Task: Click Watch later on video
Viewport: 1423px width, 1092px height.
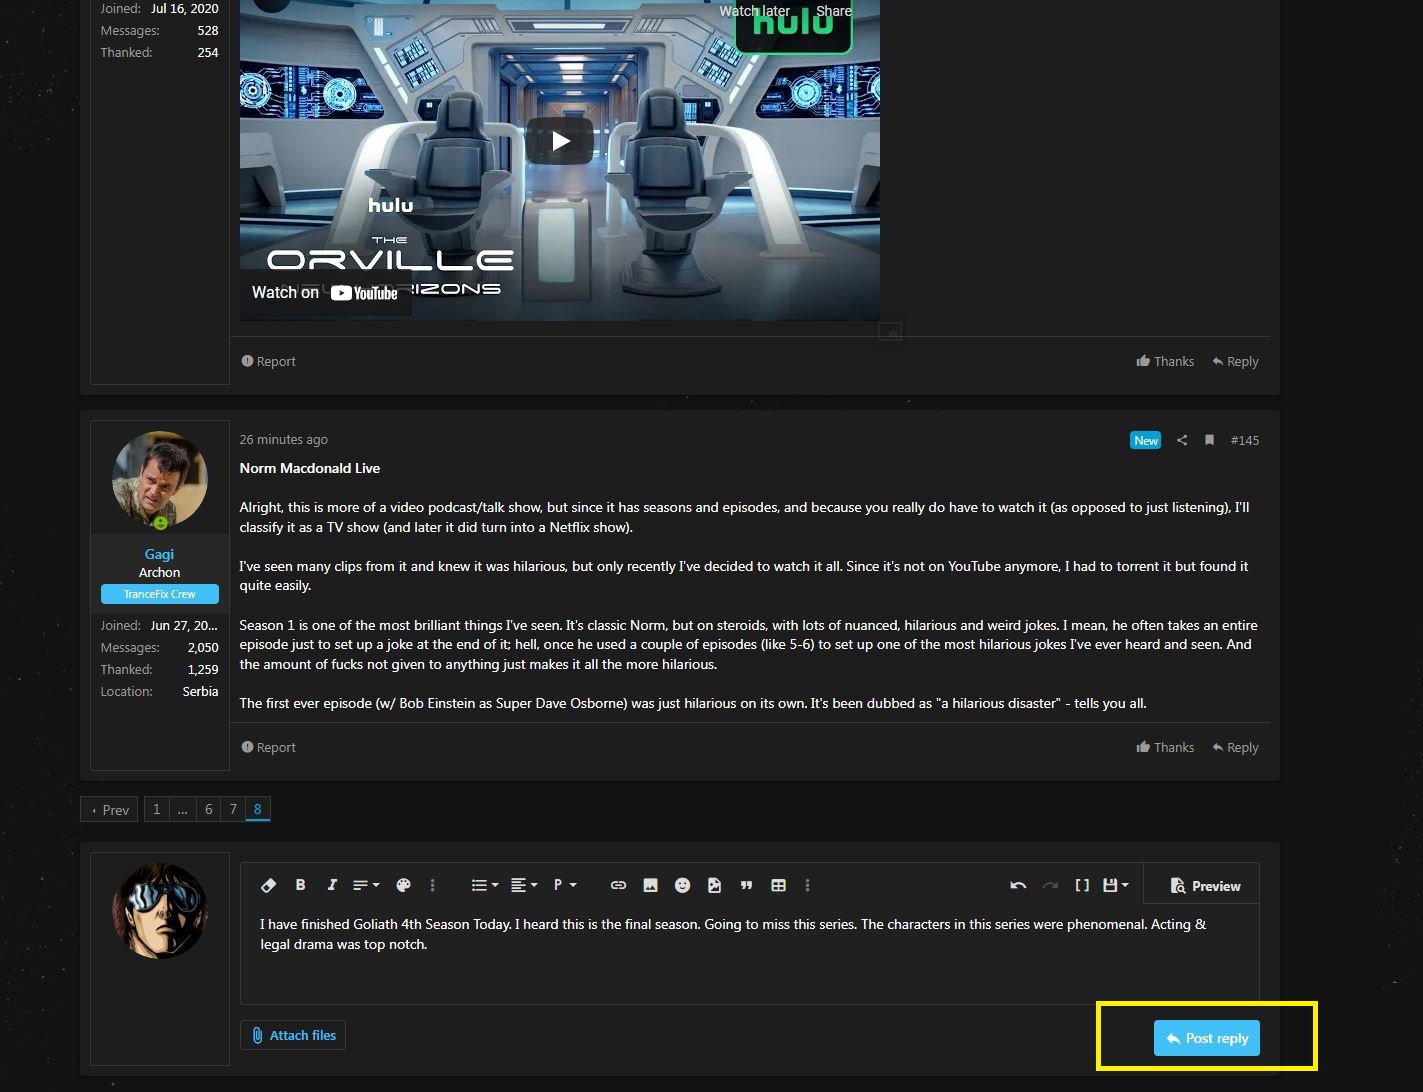Action: [754, 10]
